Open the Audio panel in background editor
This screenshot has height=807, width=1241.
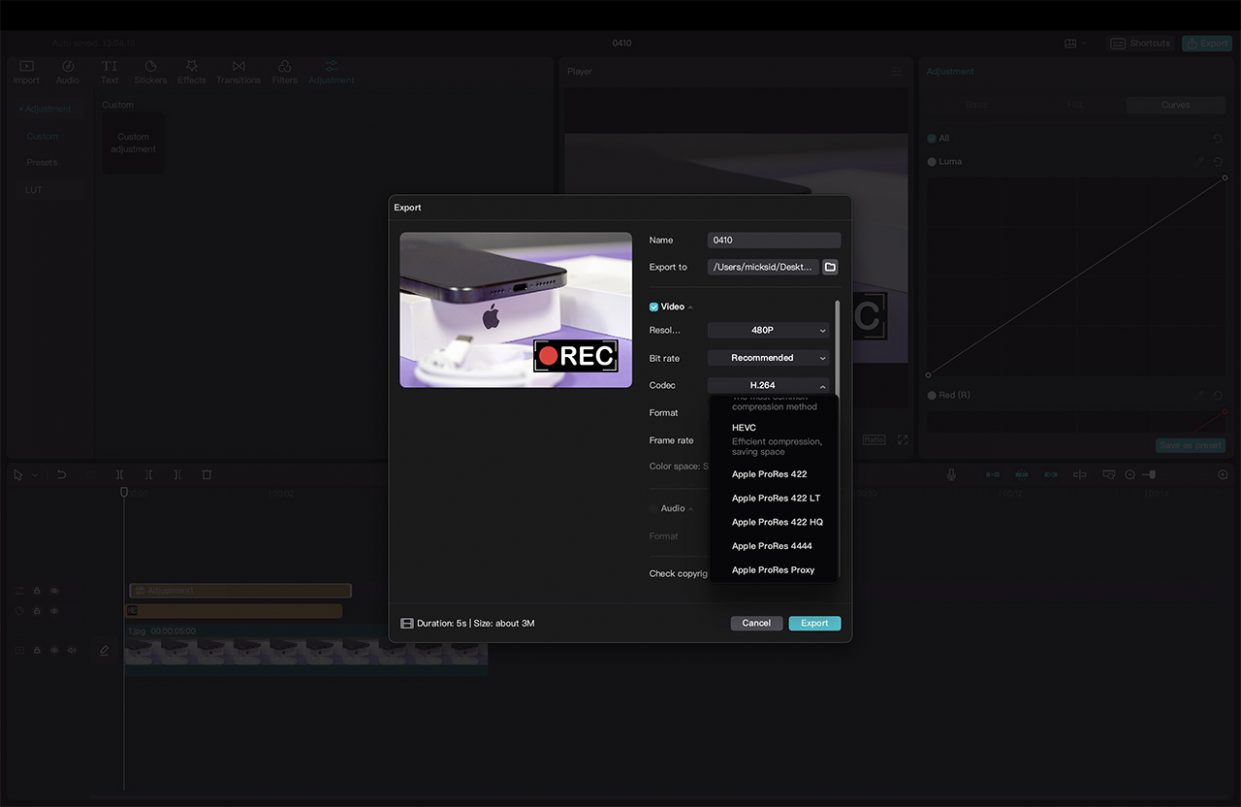[x=67, y=72]
